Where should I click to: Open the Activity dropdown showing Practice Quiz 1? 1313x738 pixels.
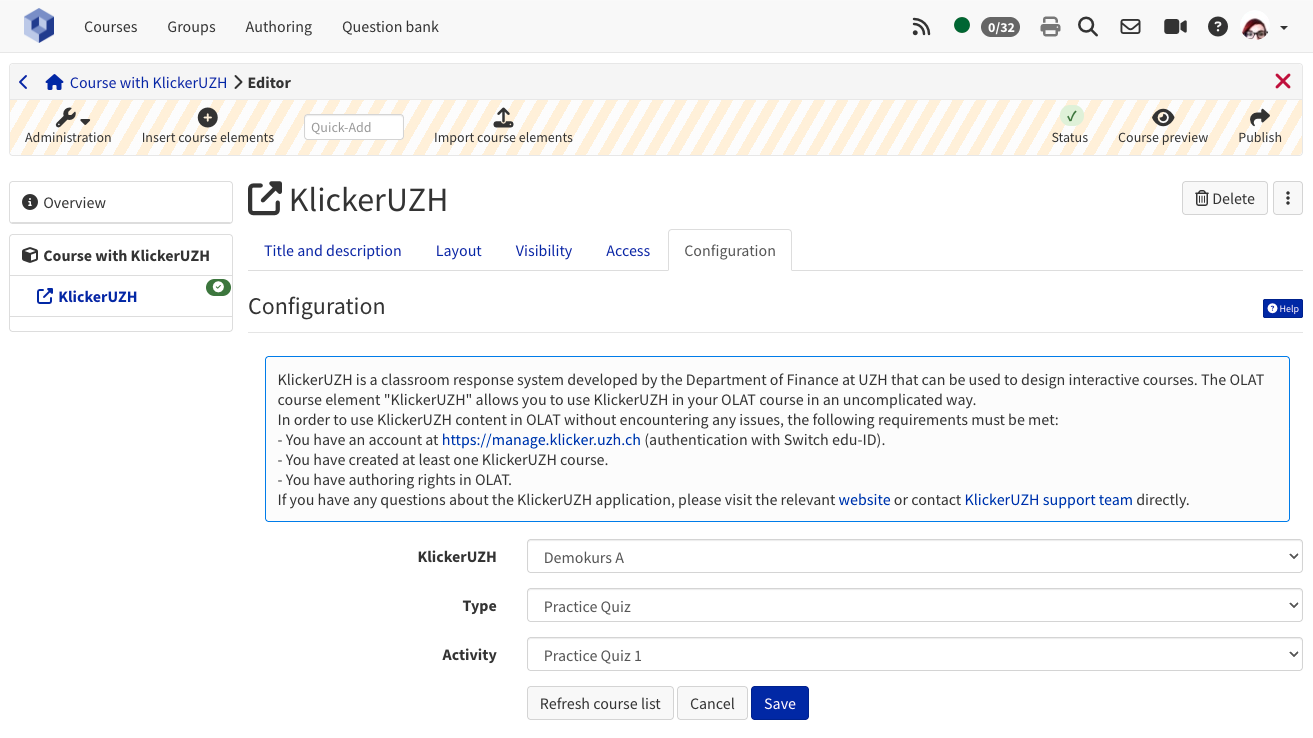click(912, 654)
